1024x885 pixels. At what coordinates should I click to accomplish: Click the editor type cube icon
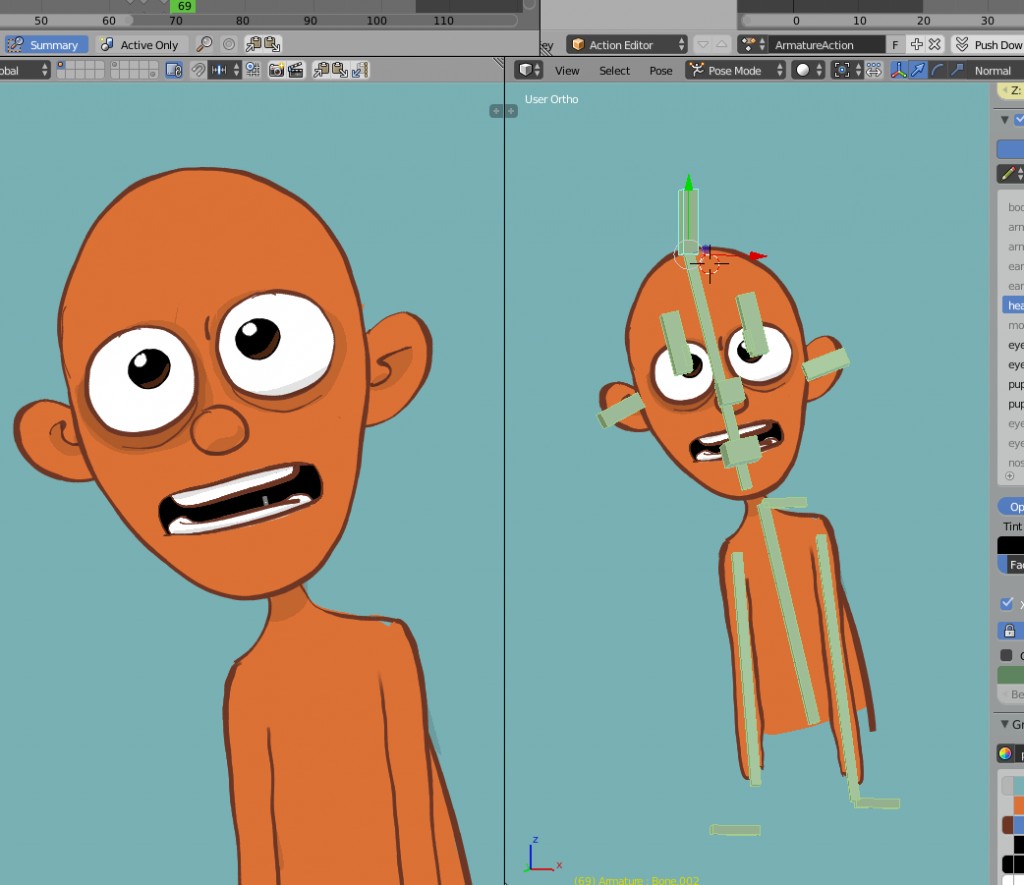pyautogui.click(x=527, y=70)
